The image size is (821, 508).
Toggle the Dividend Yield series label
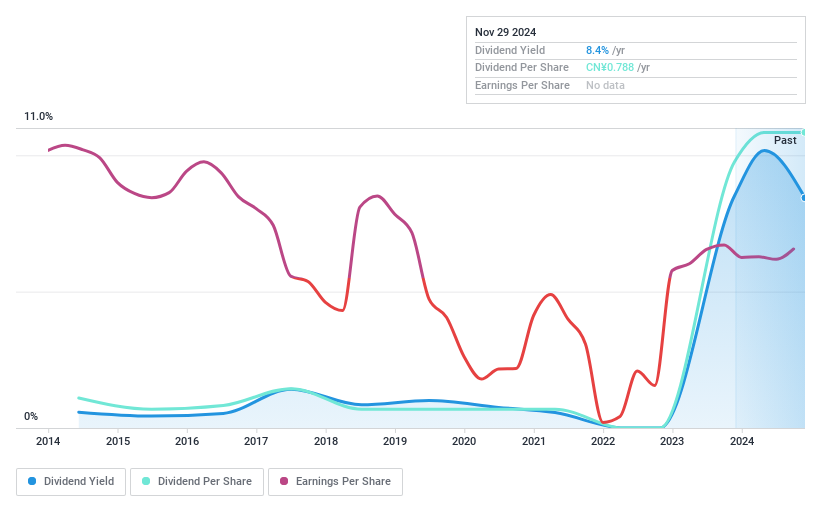click(x=77, y=481)
